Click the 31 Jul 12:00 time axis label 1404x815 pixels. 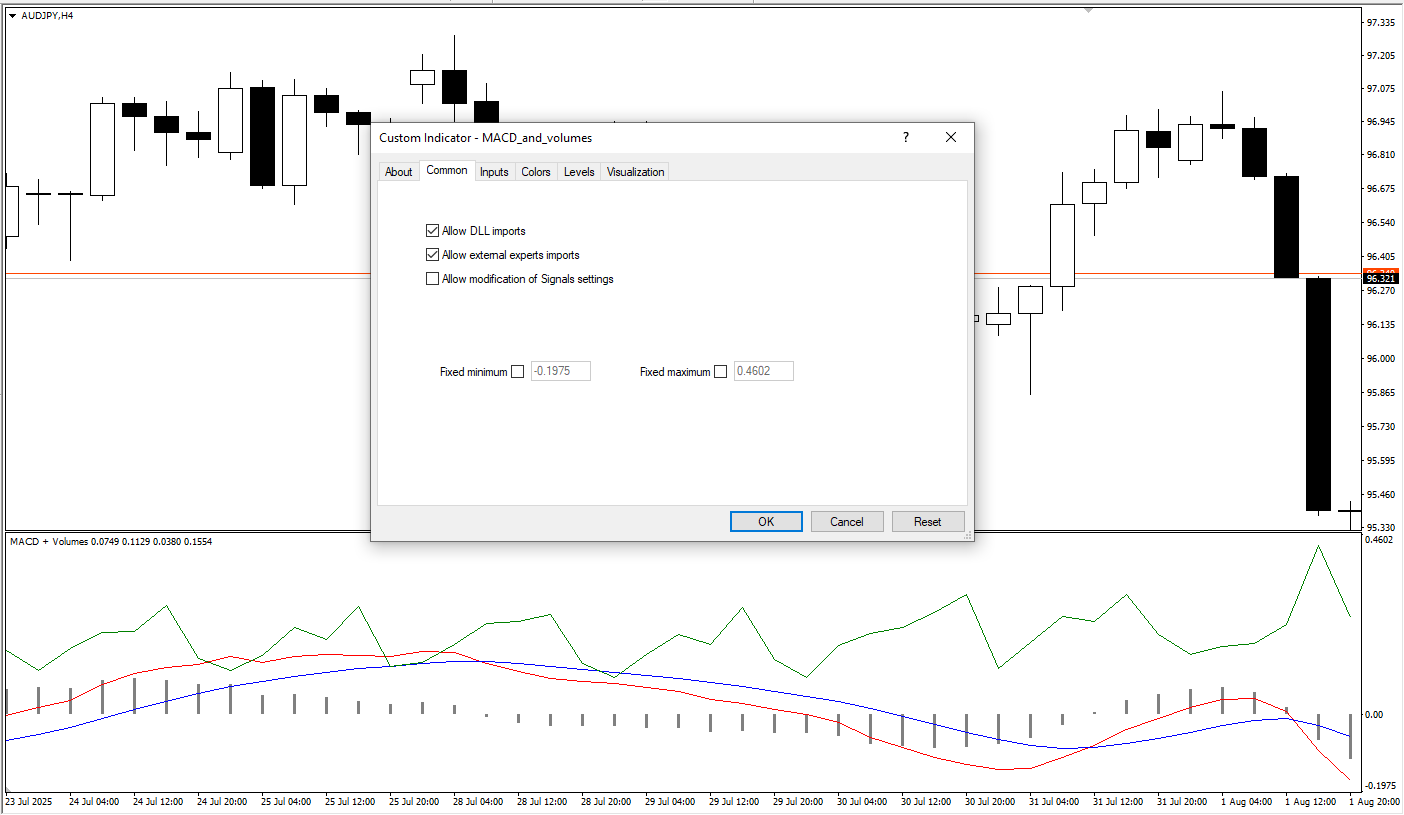coord(1118,802)
